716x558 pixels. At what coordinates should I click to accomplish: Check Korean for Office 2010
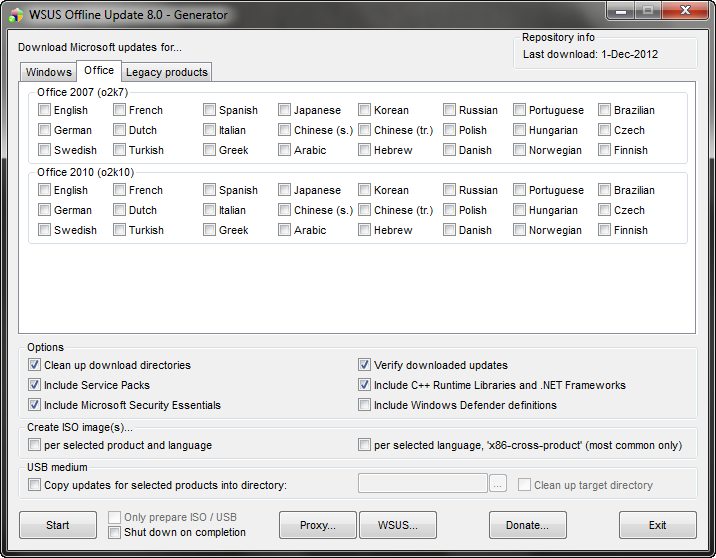point(364,190)
